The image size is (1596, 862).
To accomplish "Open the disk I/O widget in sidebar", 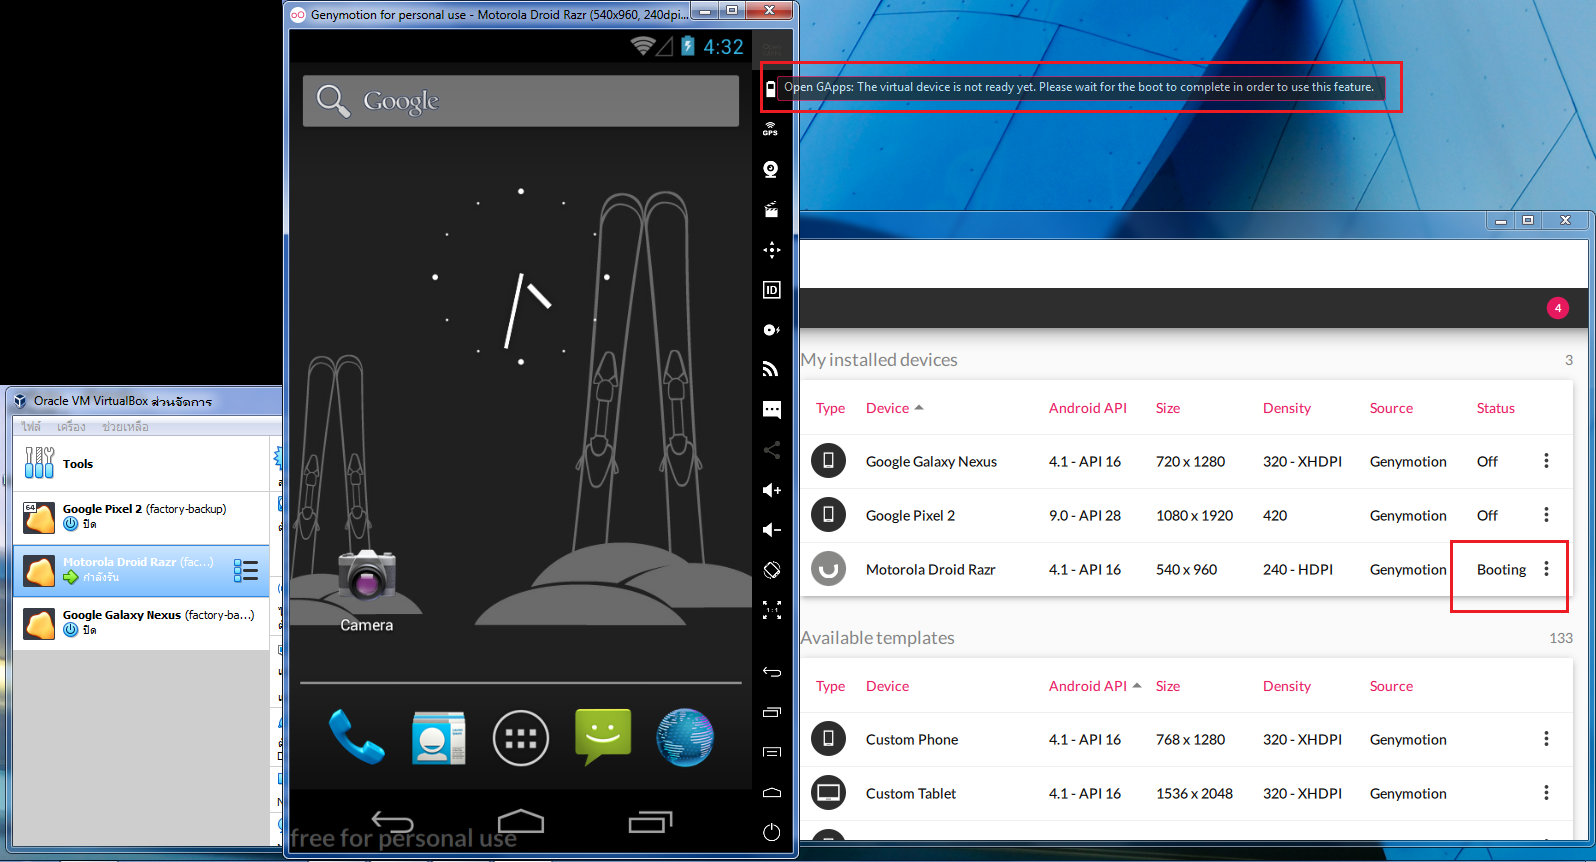I will 771,330.
